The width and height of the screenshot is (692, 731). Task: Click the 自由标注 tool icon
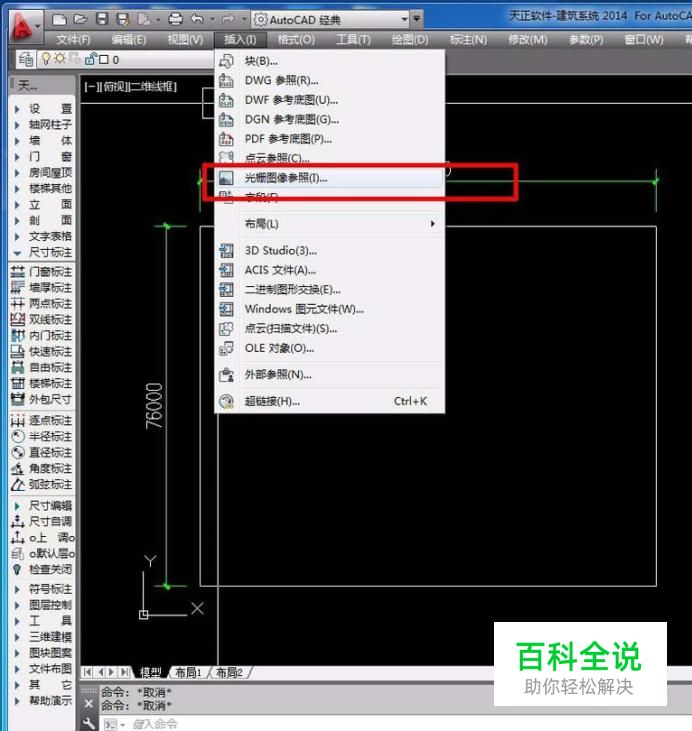coord(18,368)
